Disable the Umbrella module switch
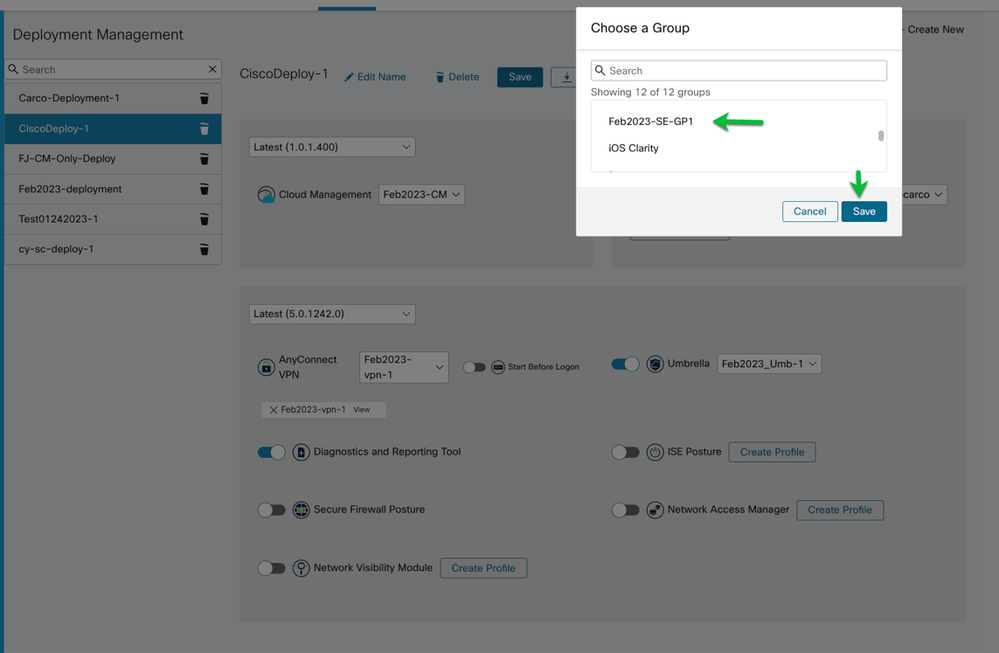Image resolution: width=999 pixels, height=653 pixels. pos(625,364)
